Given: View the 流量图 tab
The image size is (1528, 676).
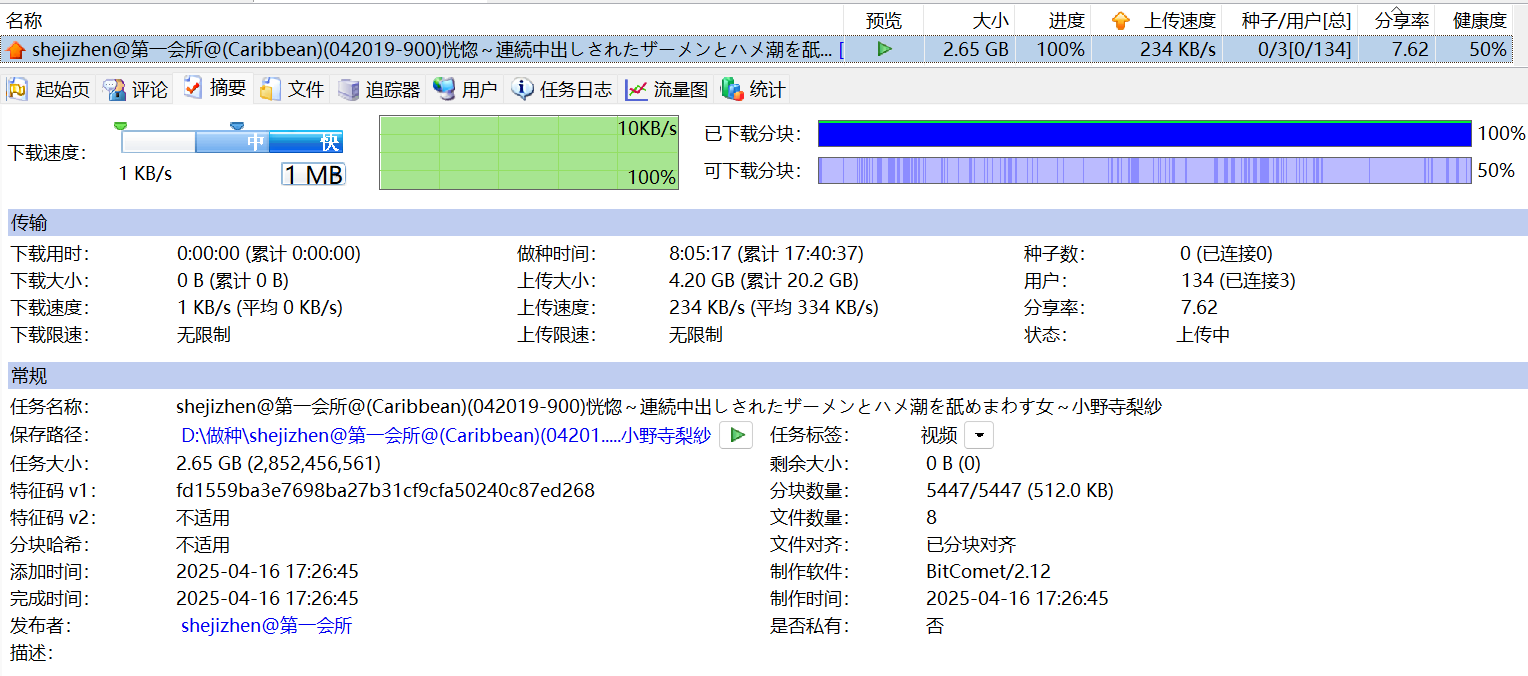Looking at the screenshot, I should pyautogui.click(x=667, y=89).
